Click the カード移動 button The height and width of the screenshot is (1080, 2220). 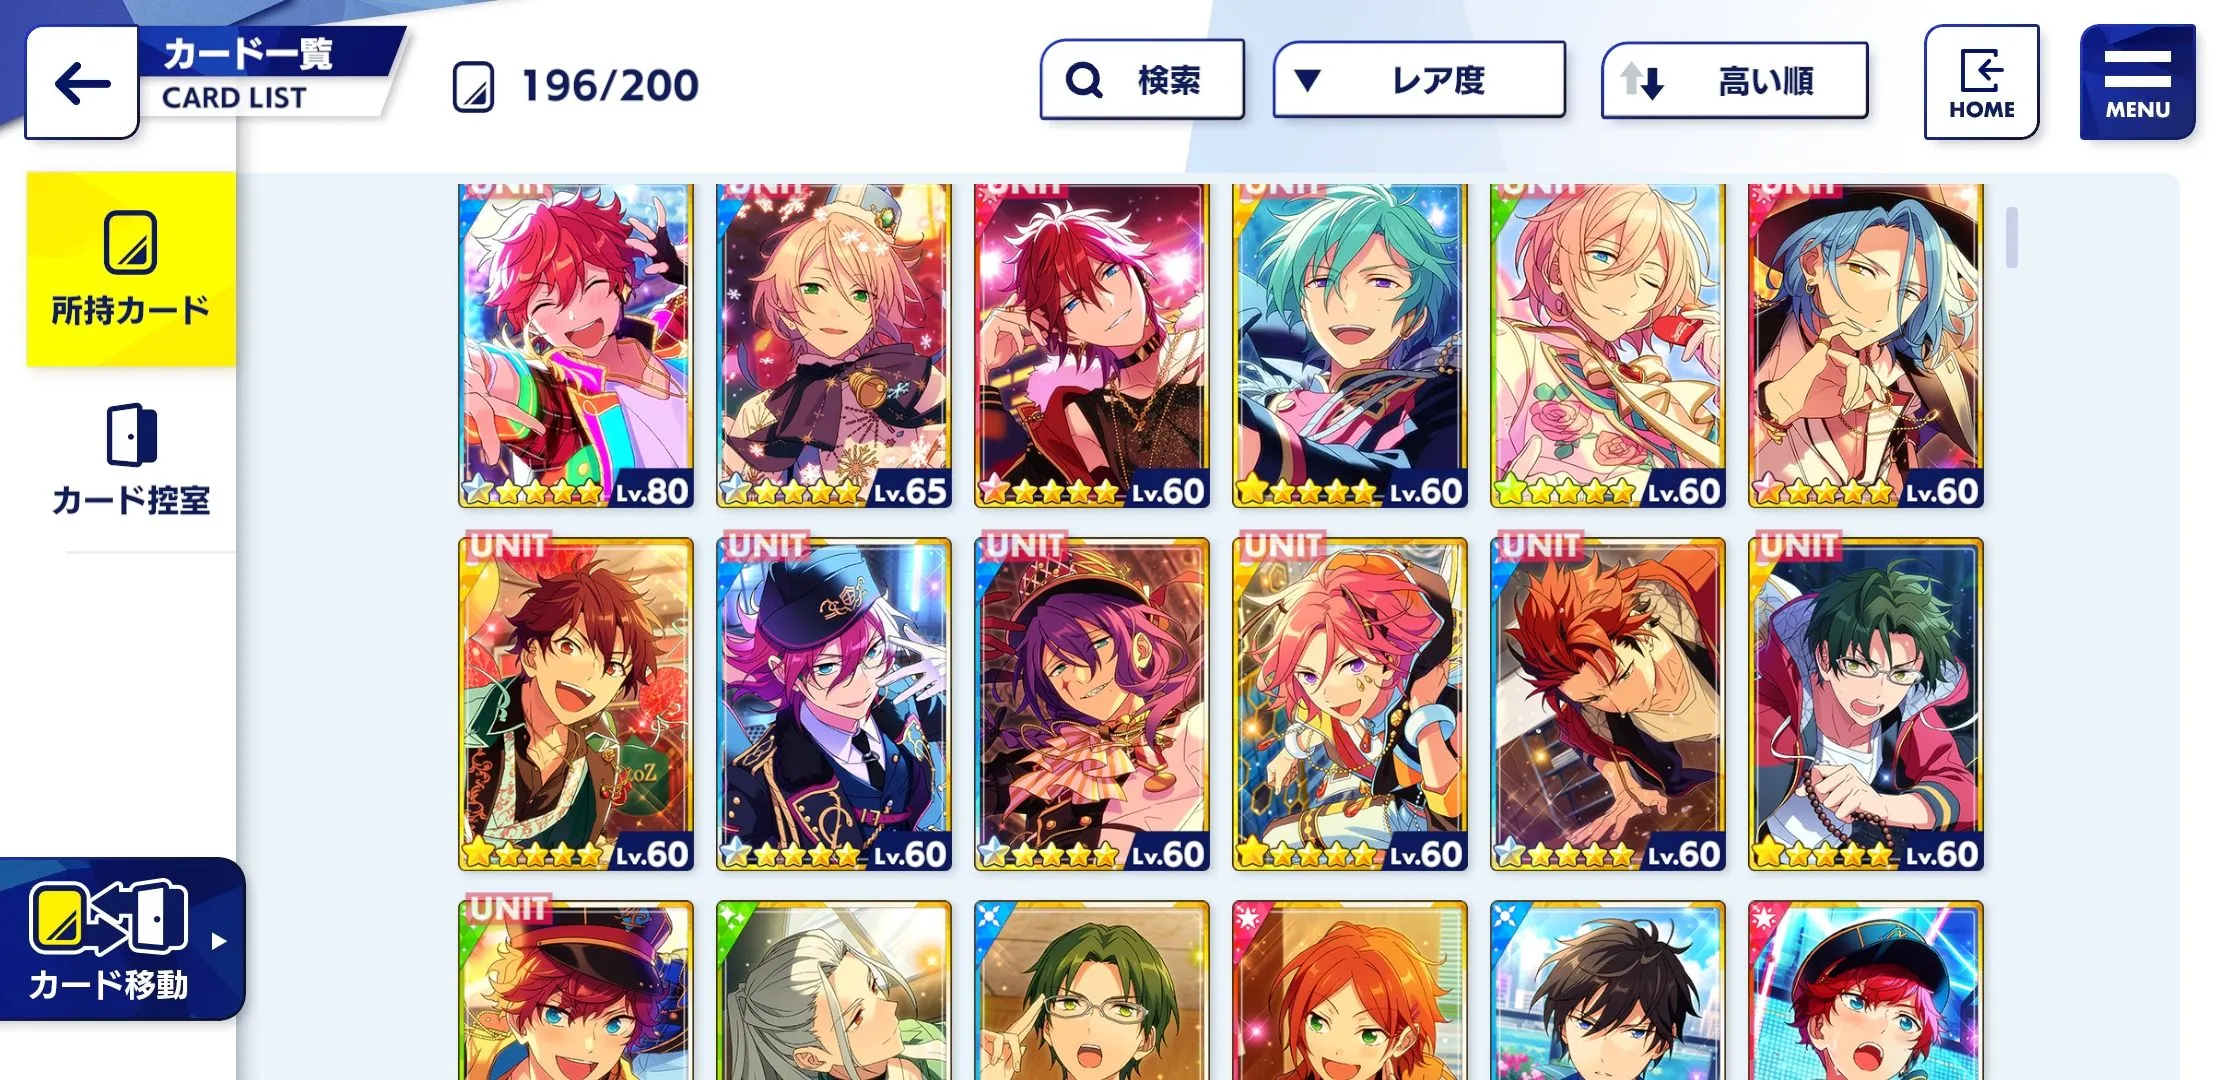120,939
